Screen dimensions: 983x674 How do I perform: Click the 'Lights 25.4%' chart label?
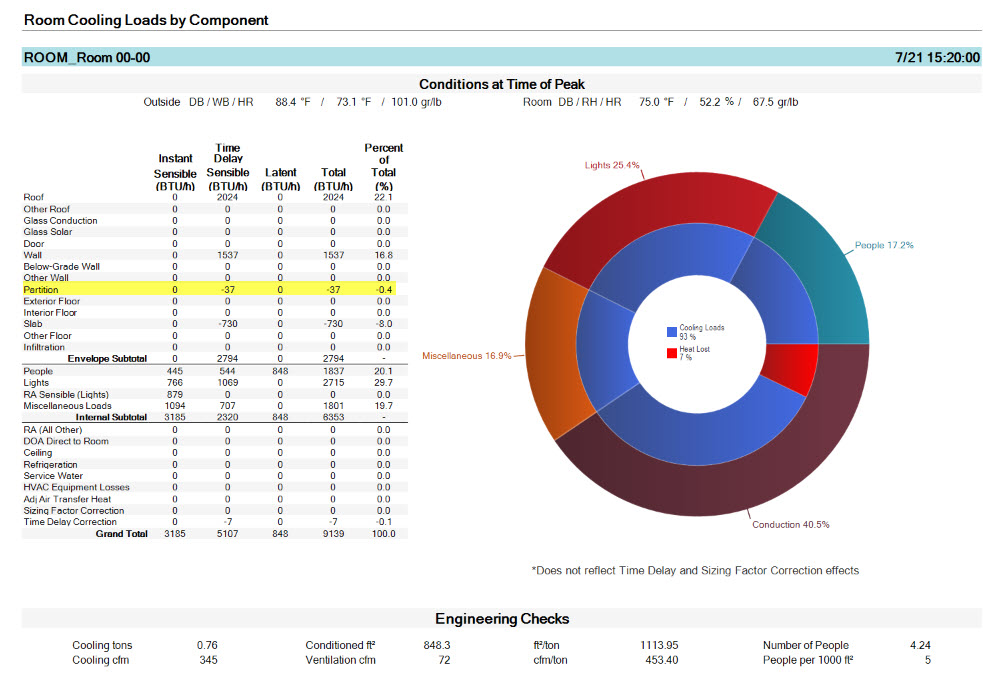coord(612,165)
